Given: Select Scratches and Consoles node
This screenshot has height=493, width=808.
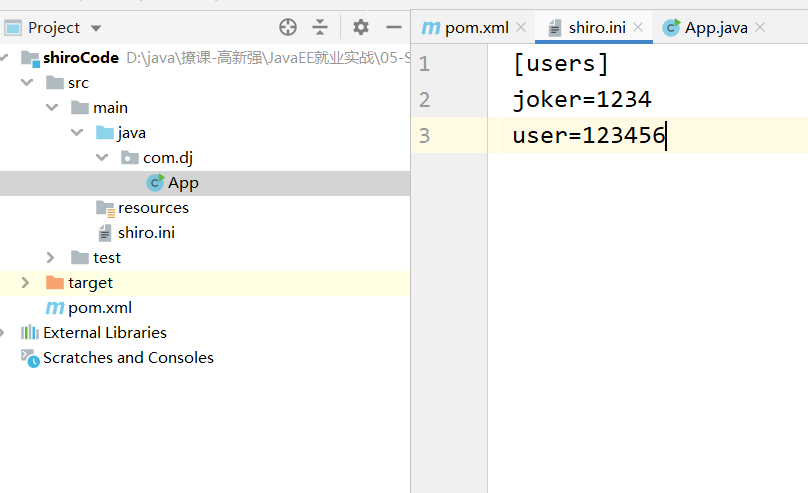Looking at the screenshot, I should (128, 358).
